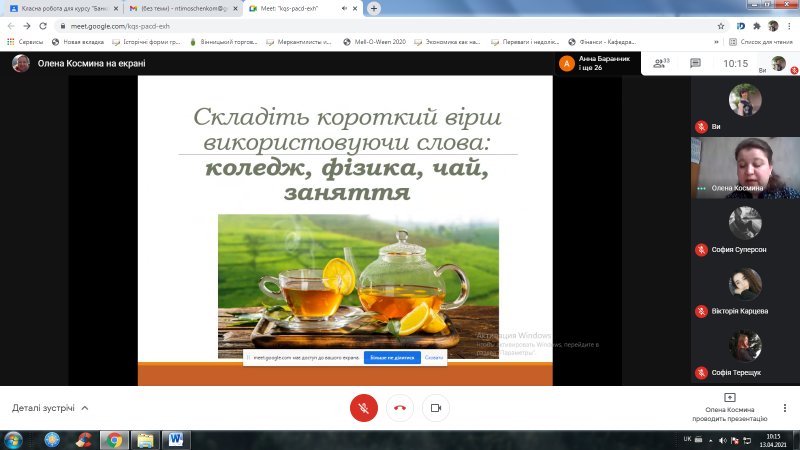Click the volume icon in the system tray
Image resolution: width=800 pixels, height=450 pixels.
pyautogui.click(x=722, y=440)
